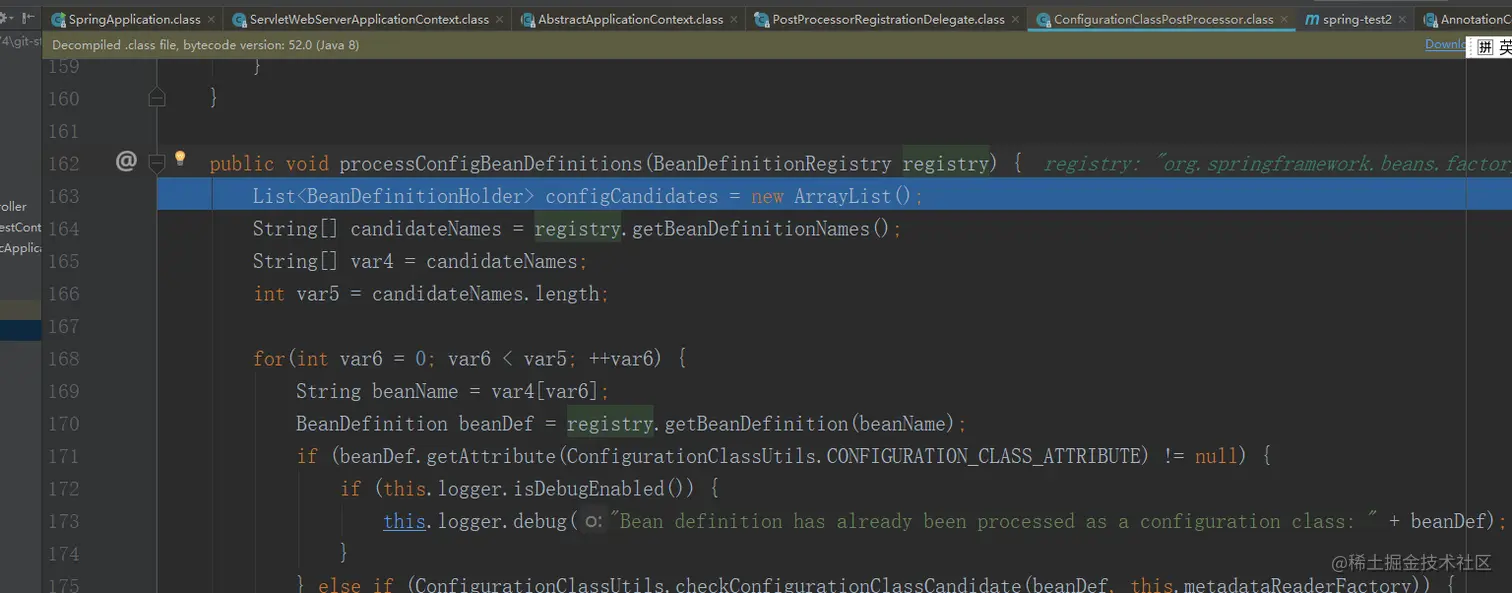Switch to the spring-test2 tab
The width and height of the screenshot is (1512, 593).
(x=1357, y=19)
